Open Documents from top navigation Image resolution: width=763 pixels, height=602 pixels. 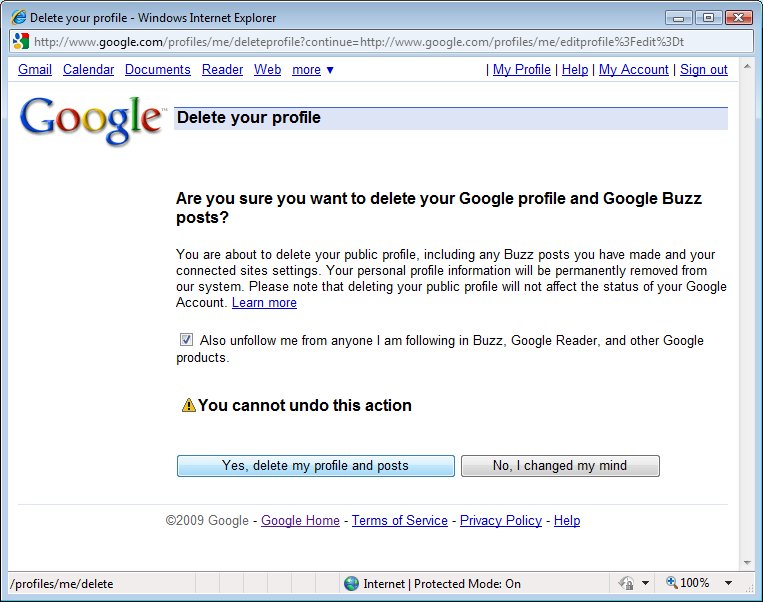coord(158,70)
